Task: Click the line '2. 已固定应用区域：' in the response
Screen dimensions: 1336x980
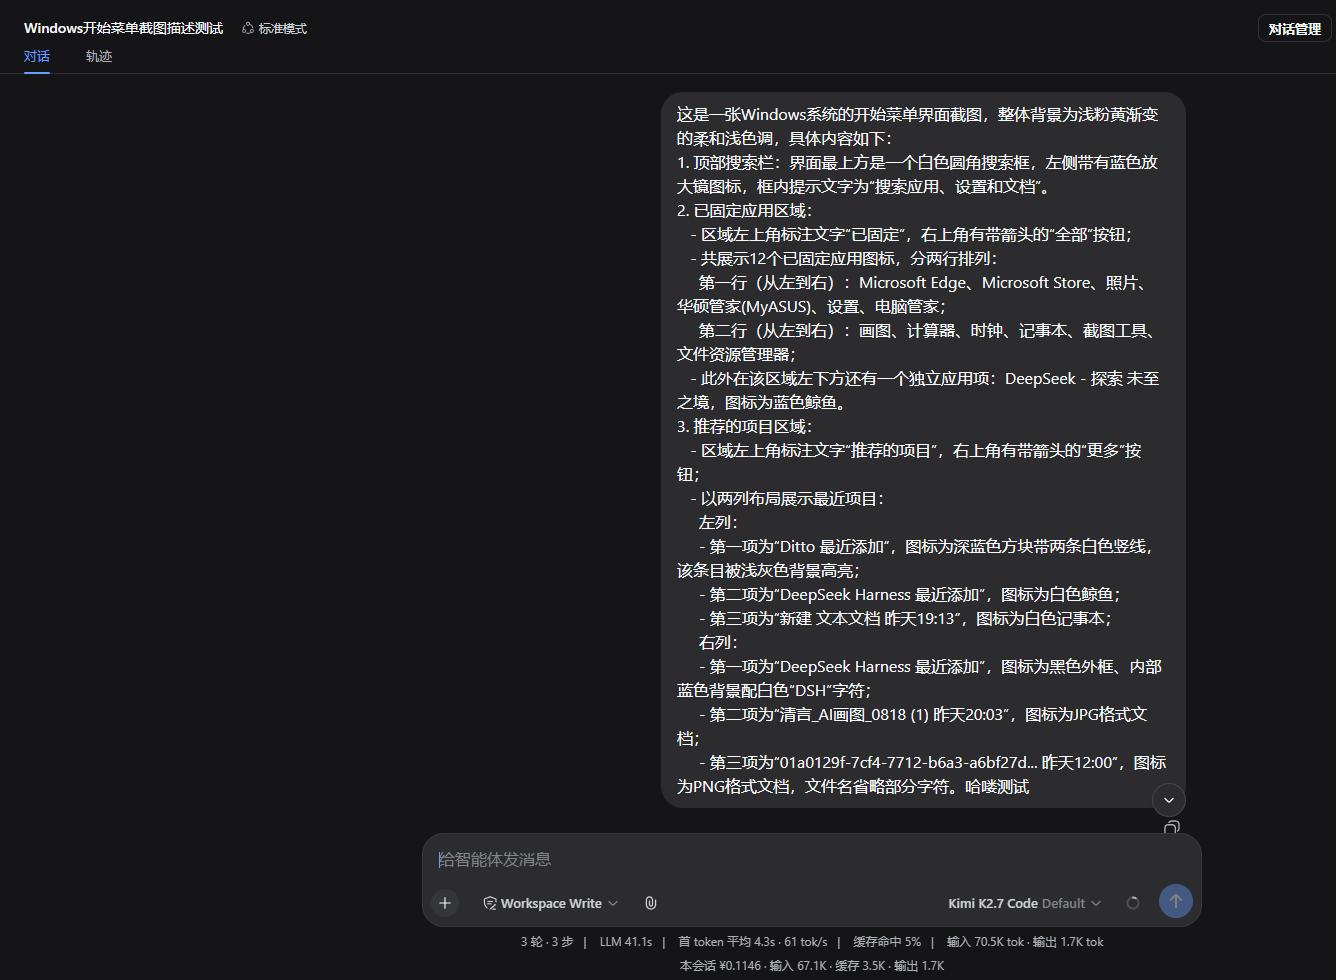Action: tap(745, 210)
